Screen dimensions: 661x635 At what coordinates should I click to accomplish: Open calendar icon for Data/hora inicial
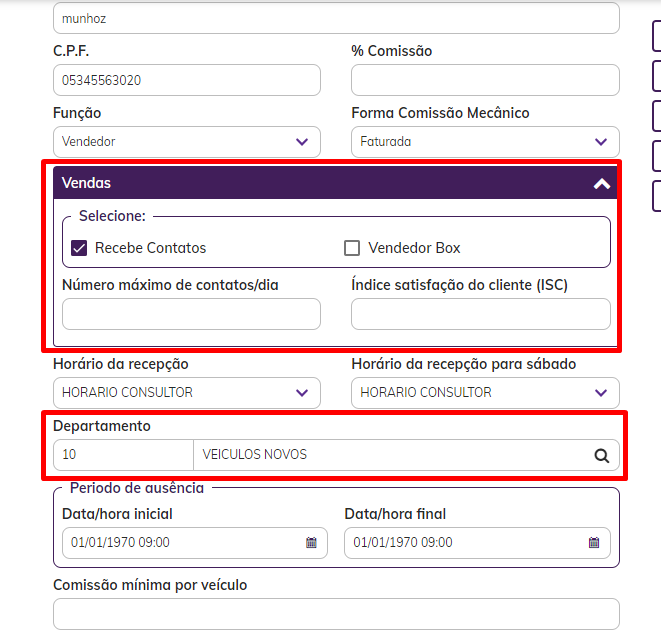pyautogui.click(x=311, y=543)
